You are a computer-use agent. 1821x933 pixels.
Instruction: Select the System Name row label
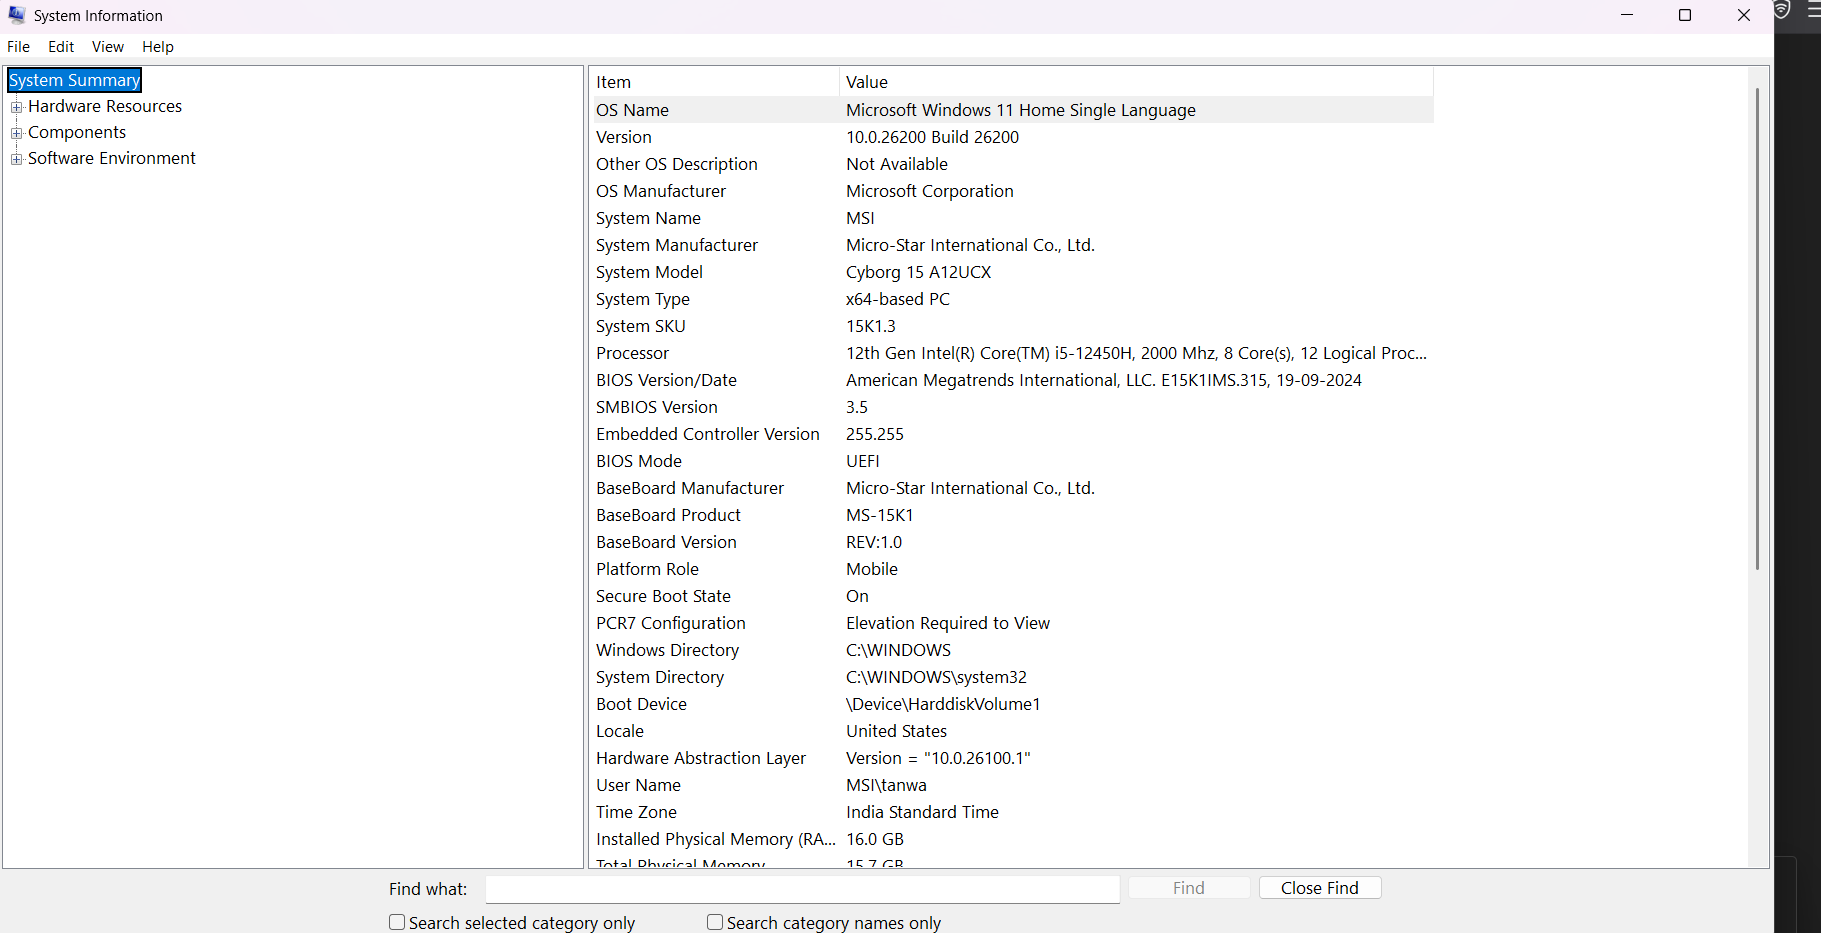point(648,218)
